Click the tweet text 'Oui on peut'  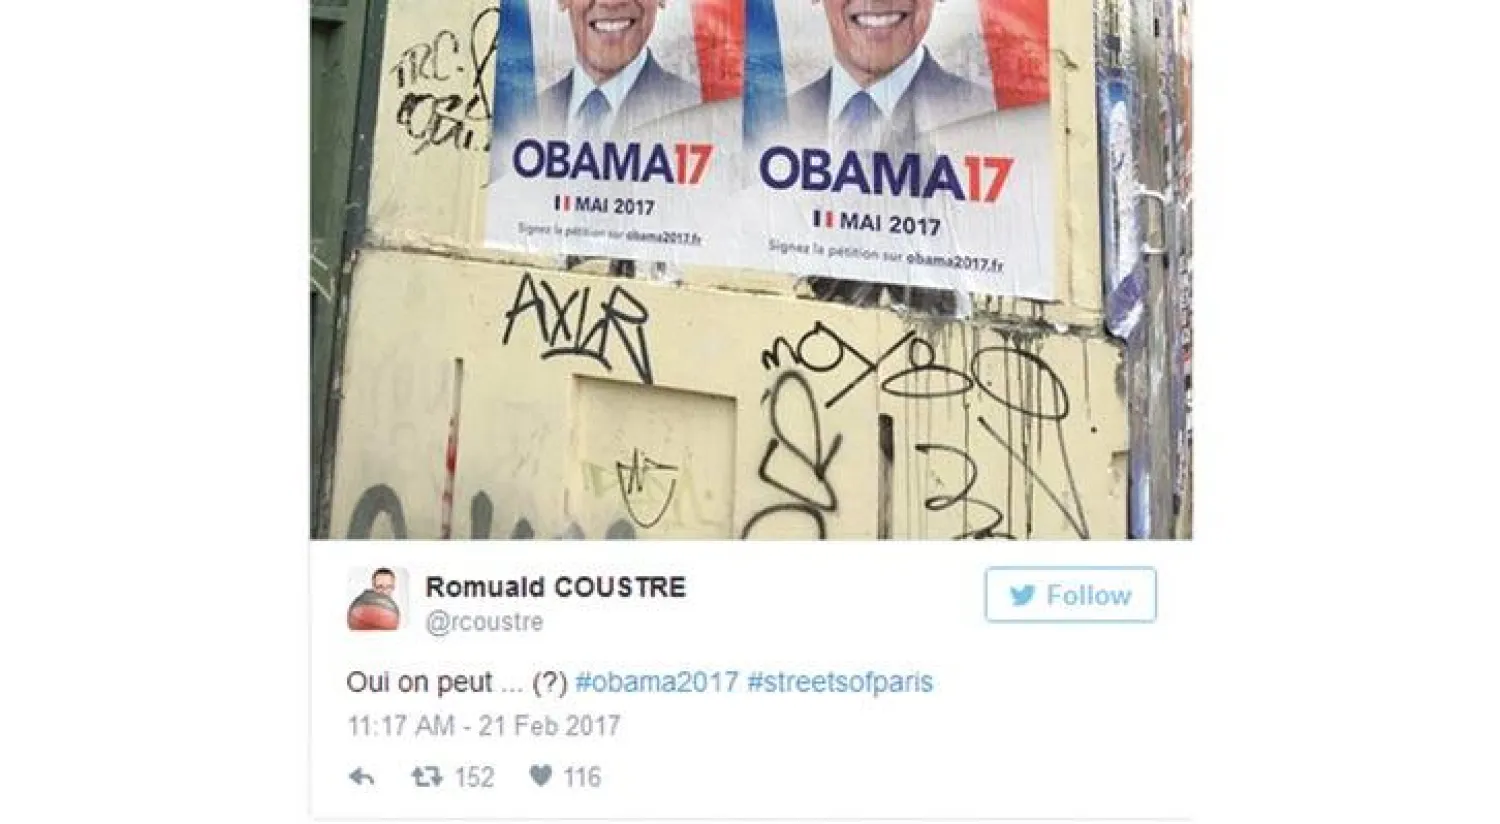tap(419, 682)
